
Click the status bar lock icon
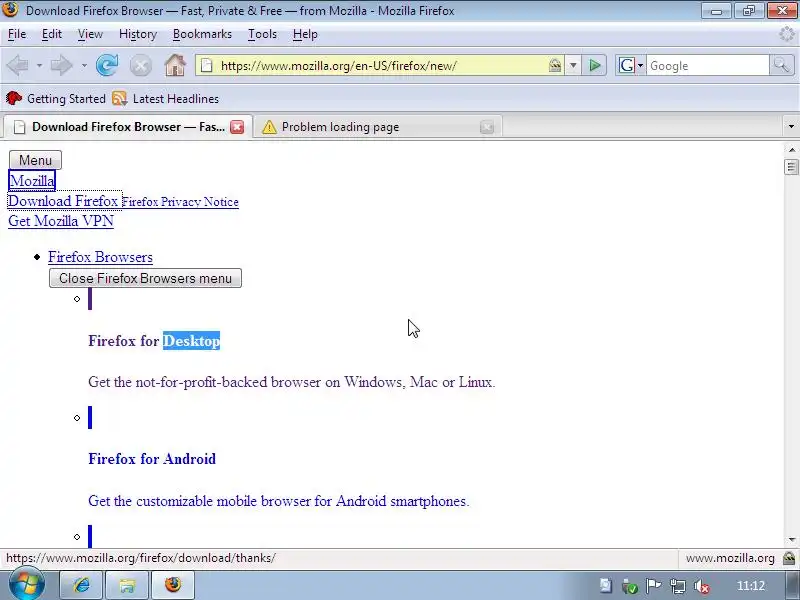788,558
